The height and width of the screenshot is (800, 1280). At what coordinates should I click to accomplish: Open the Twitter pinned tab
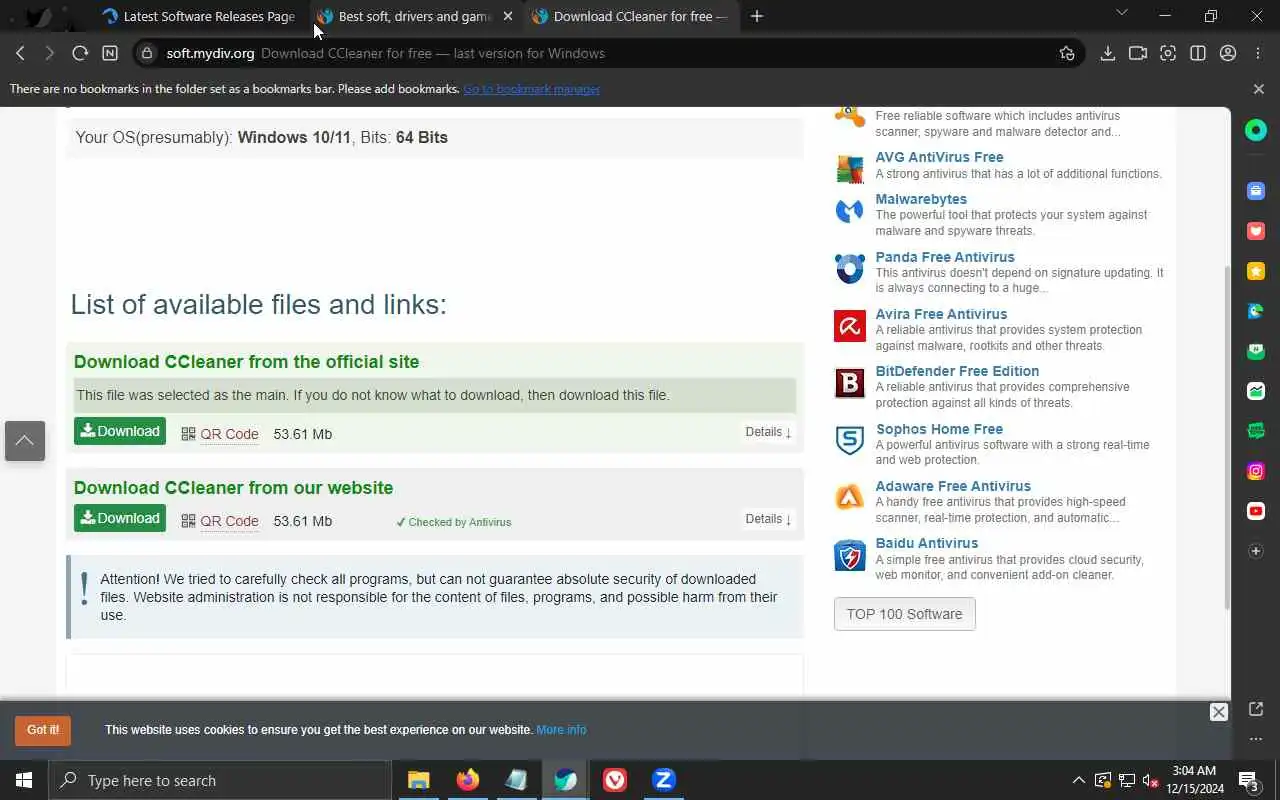click(x=37, y=16)
